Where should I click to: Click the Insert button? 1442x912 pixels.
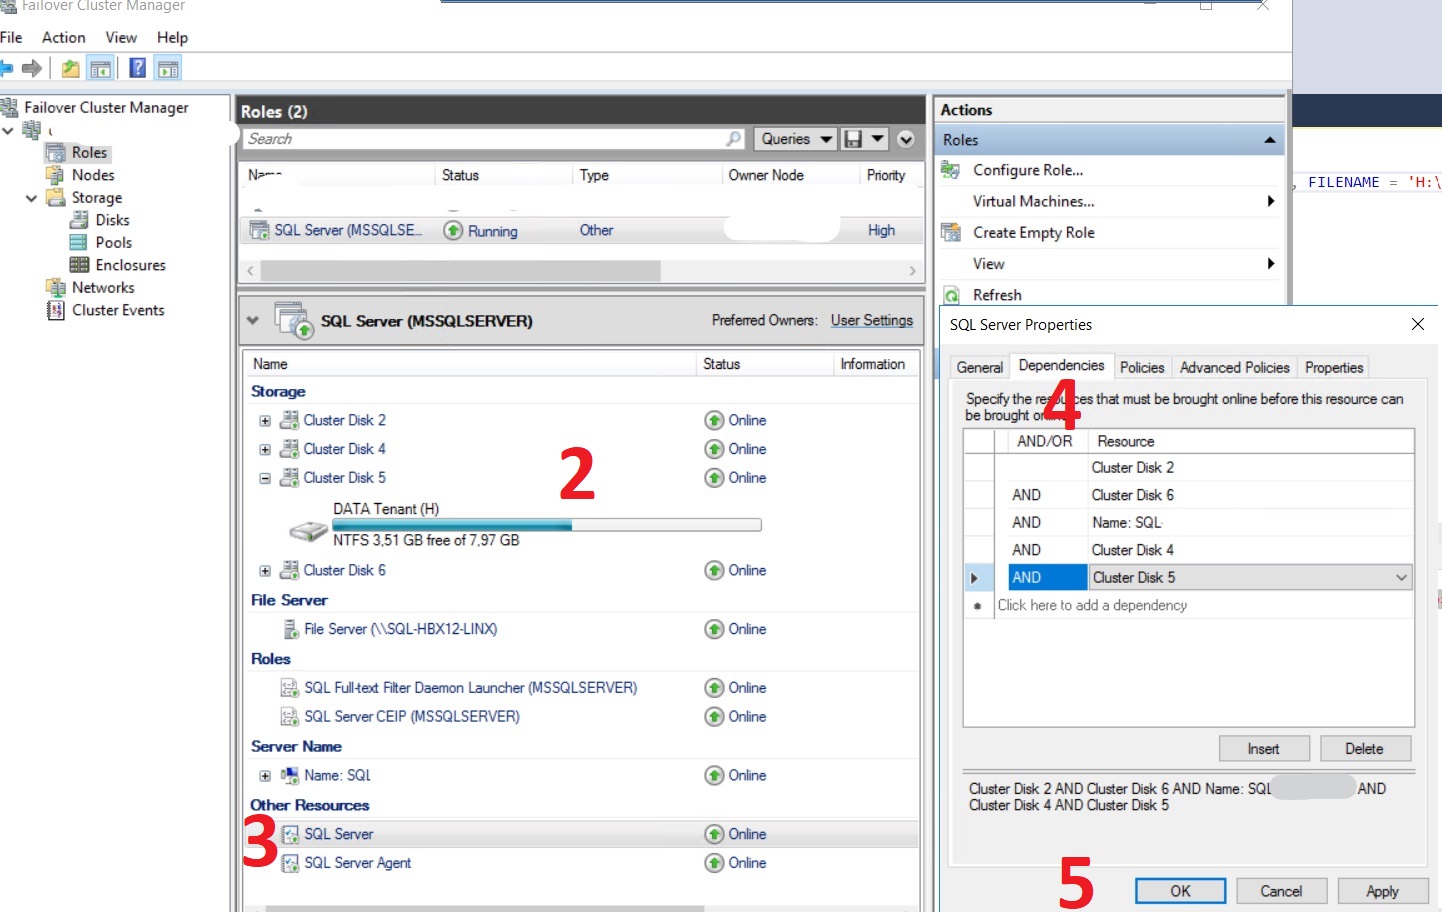pos(1264,749)
